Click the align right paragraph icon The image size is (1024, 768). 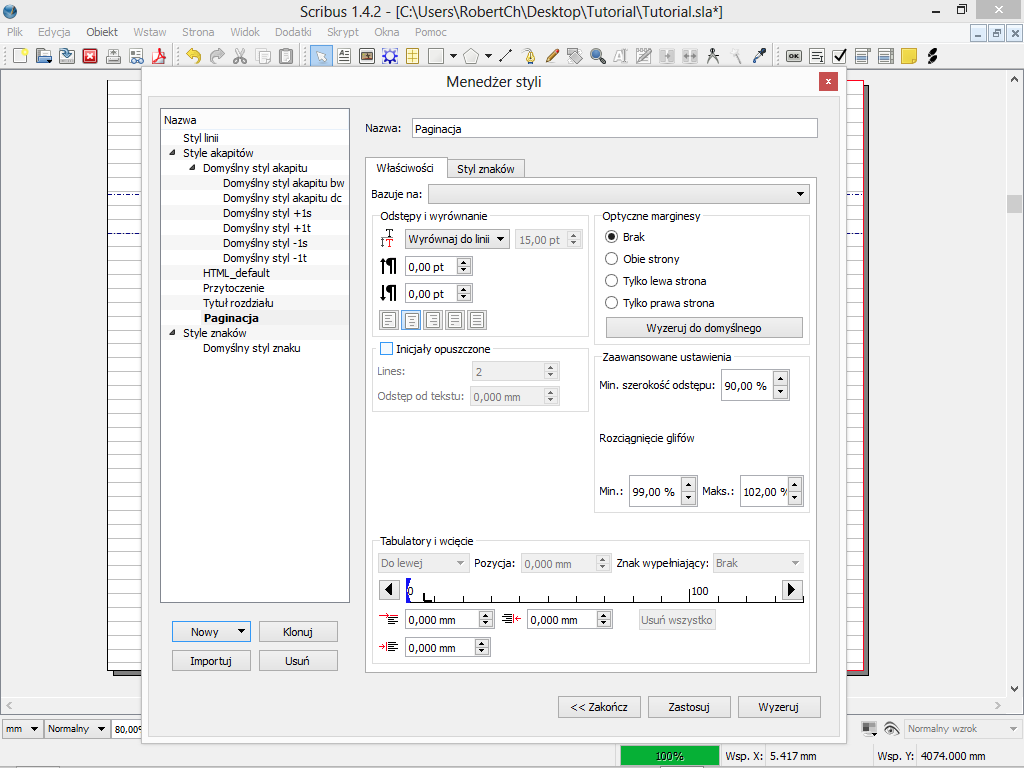coord(433,320)
